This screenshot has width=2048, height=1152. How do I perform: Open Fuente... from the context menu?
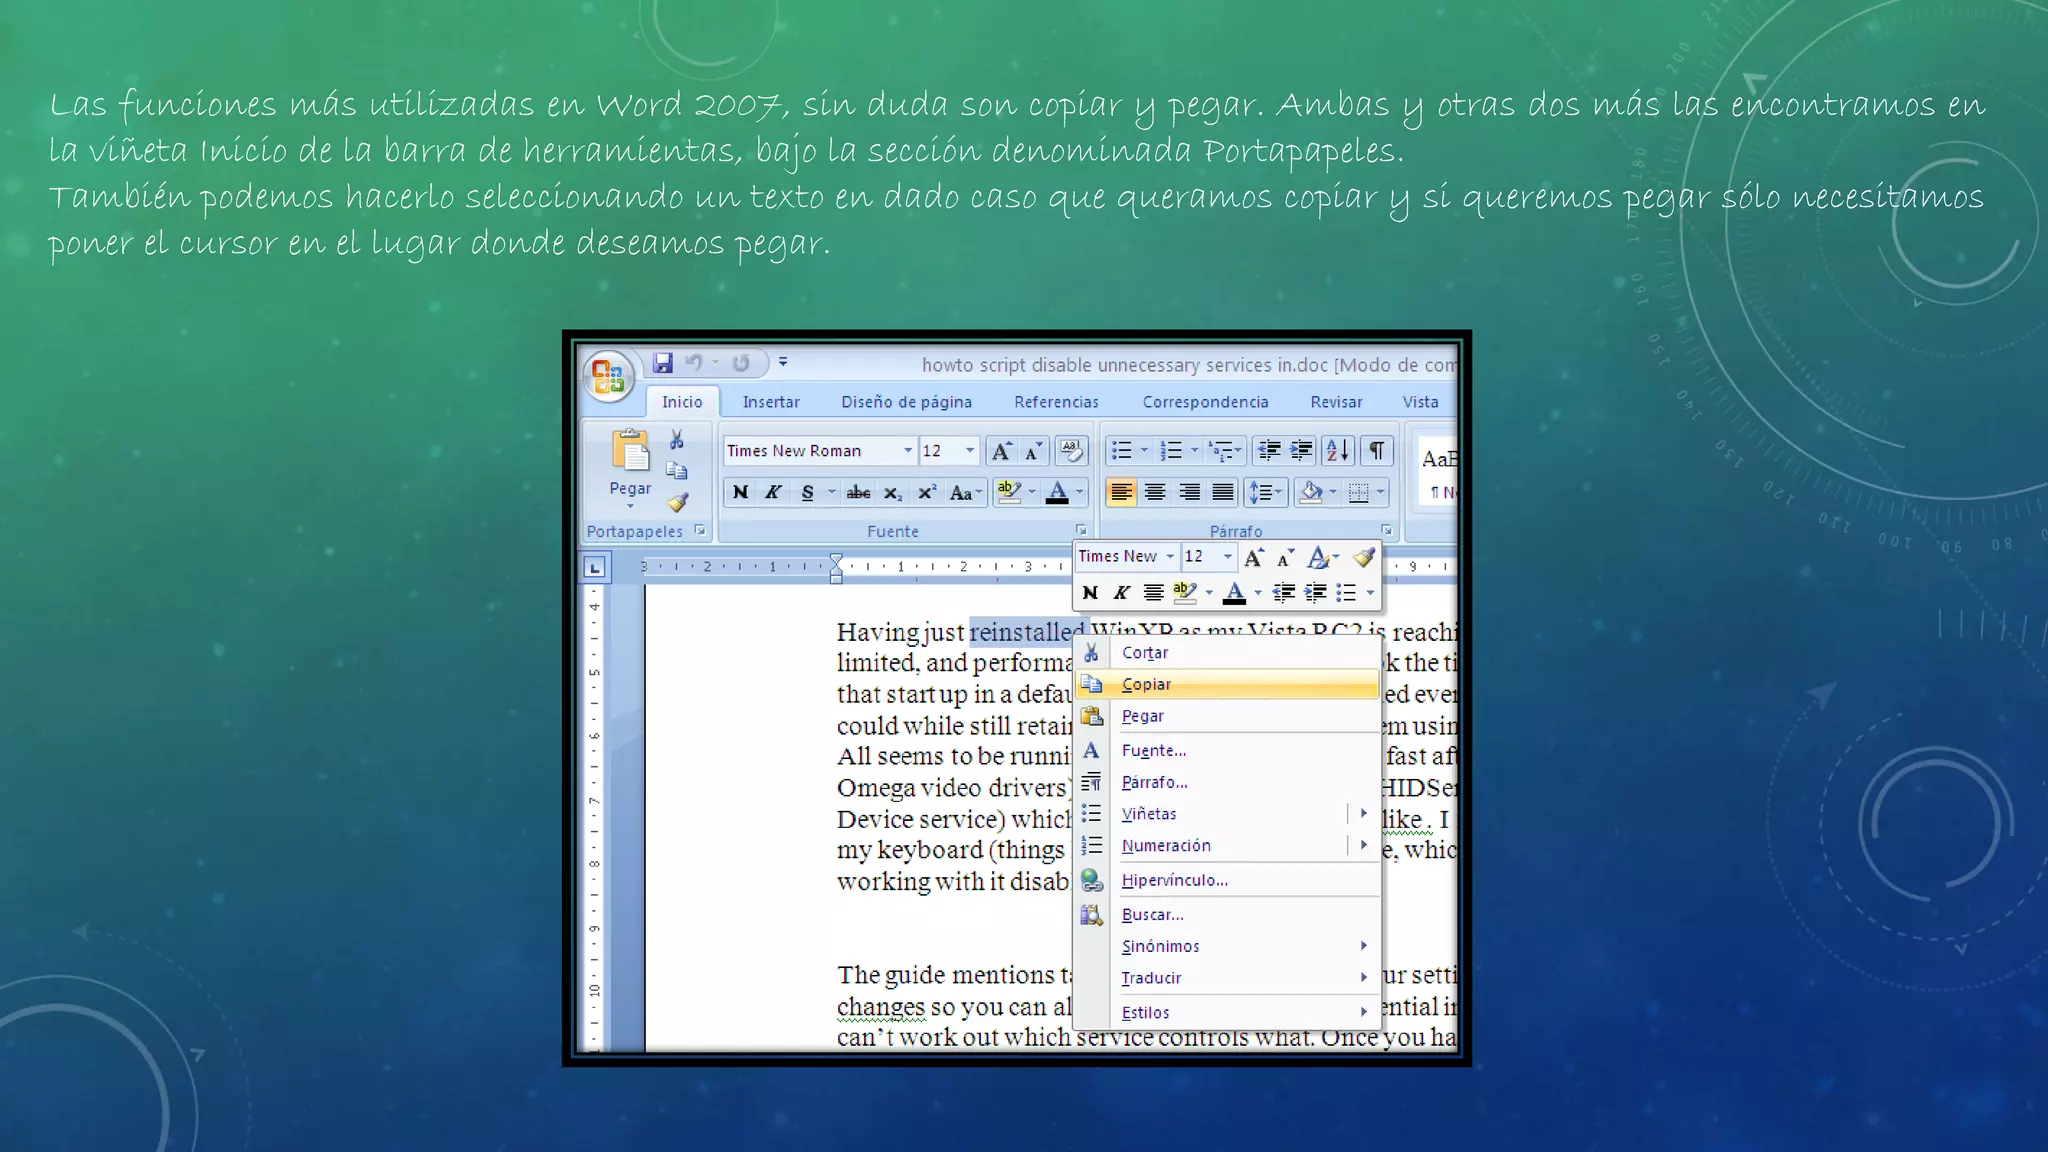tap(1228, 751)
